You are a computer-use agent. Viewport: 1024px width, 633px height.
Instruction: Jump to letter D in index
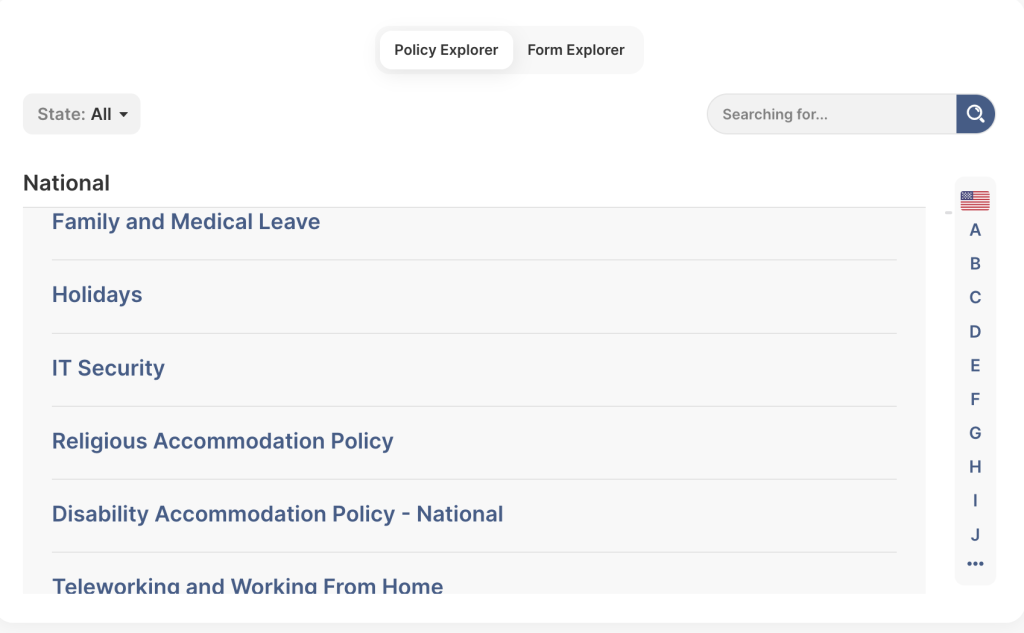coord(975,332)
